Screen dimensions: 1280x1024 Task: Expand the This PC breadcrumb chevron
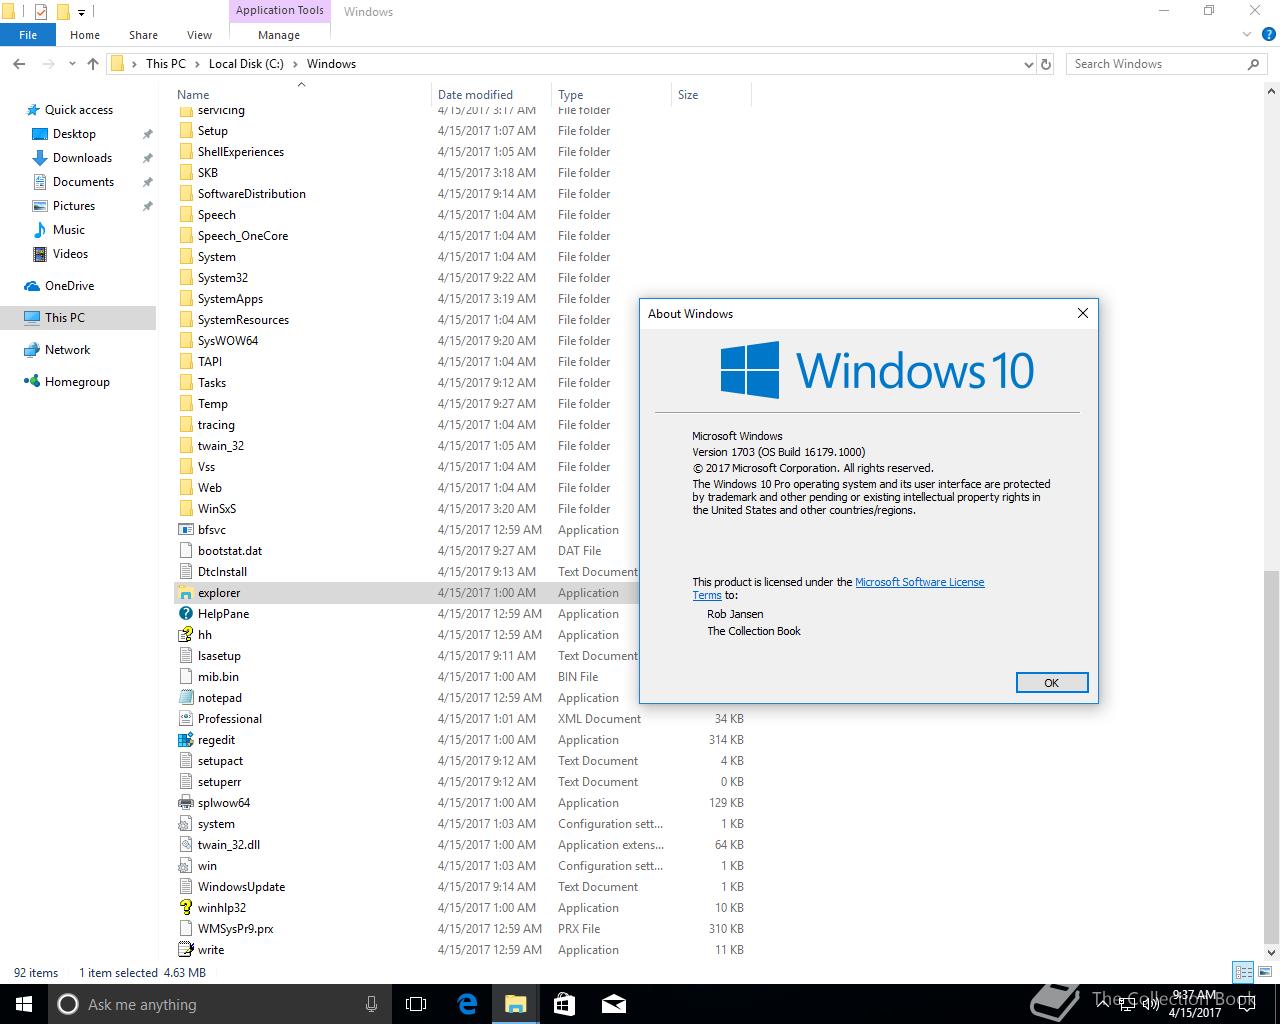pos(197,64)
